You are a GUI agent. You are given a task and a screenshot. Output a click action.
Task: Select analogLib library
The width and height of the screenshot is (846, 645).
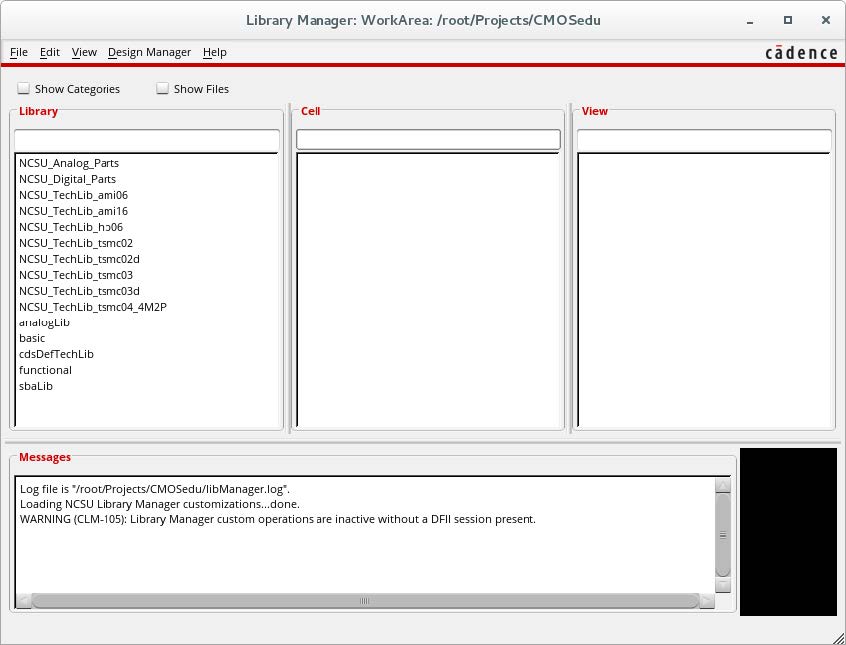(44, 322)
